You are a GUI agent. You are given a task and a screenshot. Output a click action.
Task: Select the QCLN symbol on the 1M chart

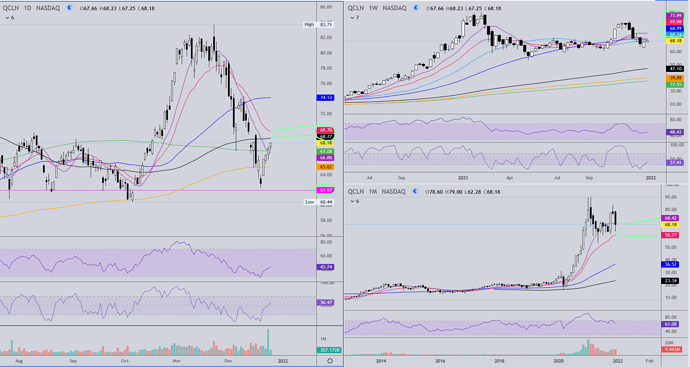tap(356, 191)
